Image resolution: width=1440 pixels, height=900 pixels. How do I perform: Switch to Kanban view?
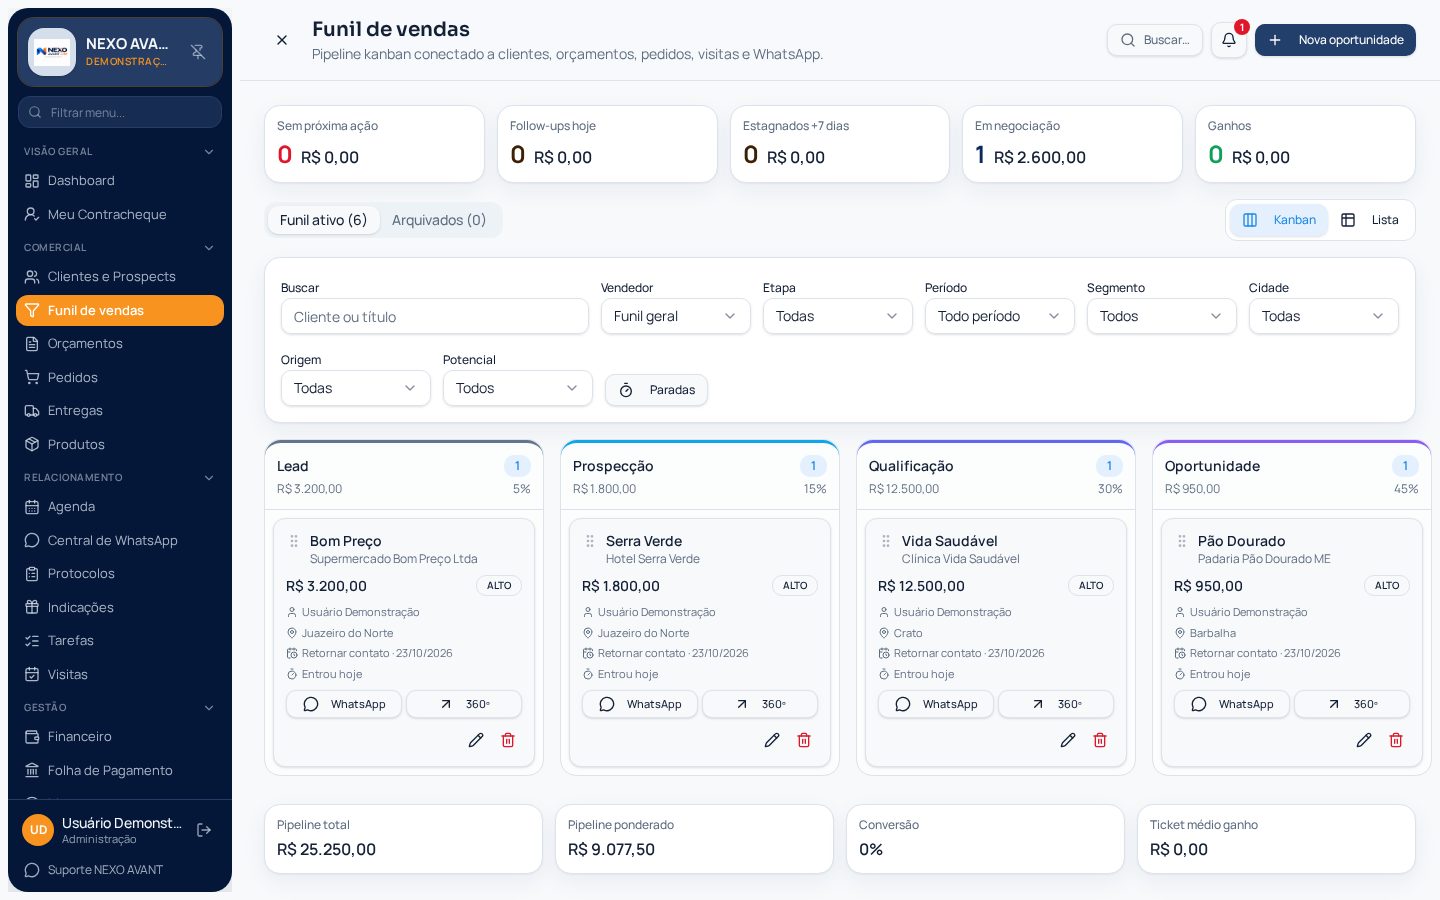(x=1279, y=220)
